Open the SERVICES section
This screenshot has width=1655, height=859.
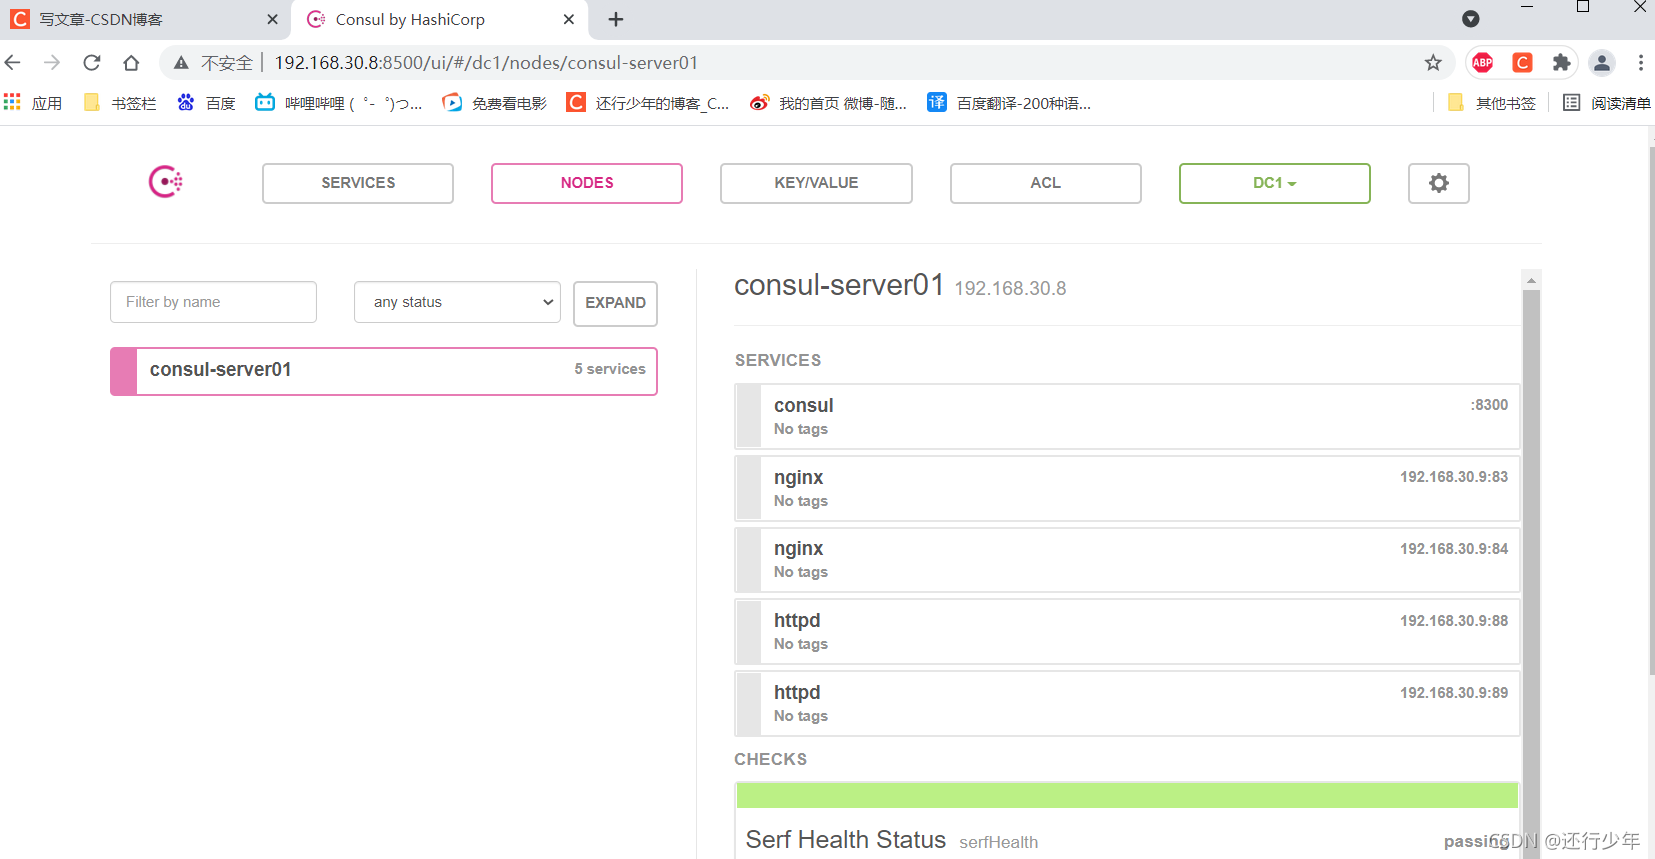click(x=358, y=183)
